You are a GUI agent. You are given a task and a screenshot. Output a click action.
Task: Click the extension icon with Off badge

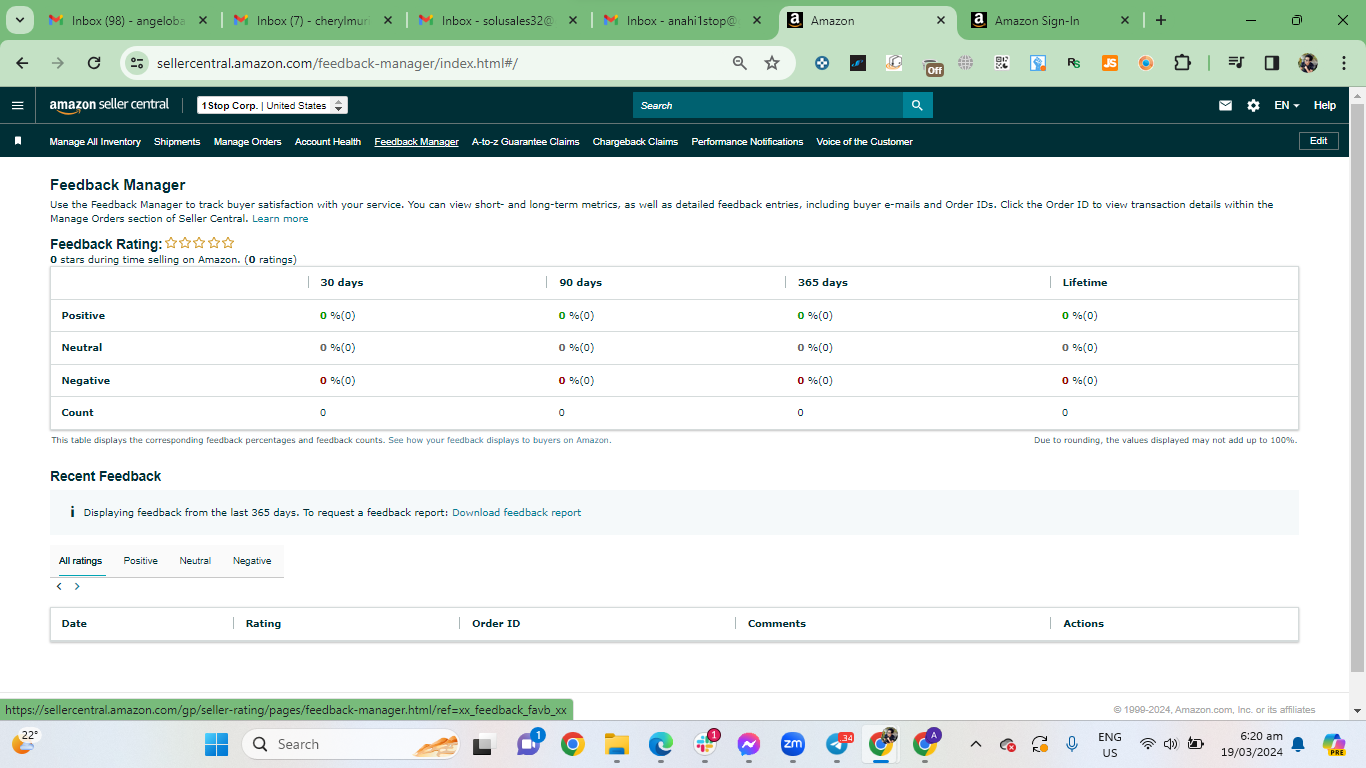pyautogui.click(x=932, y=65)
